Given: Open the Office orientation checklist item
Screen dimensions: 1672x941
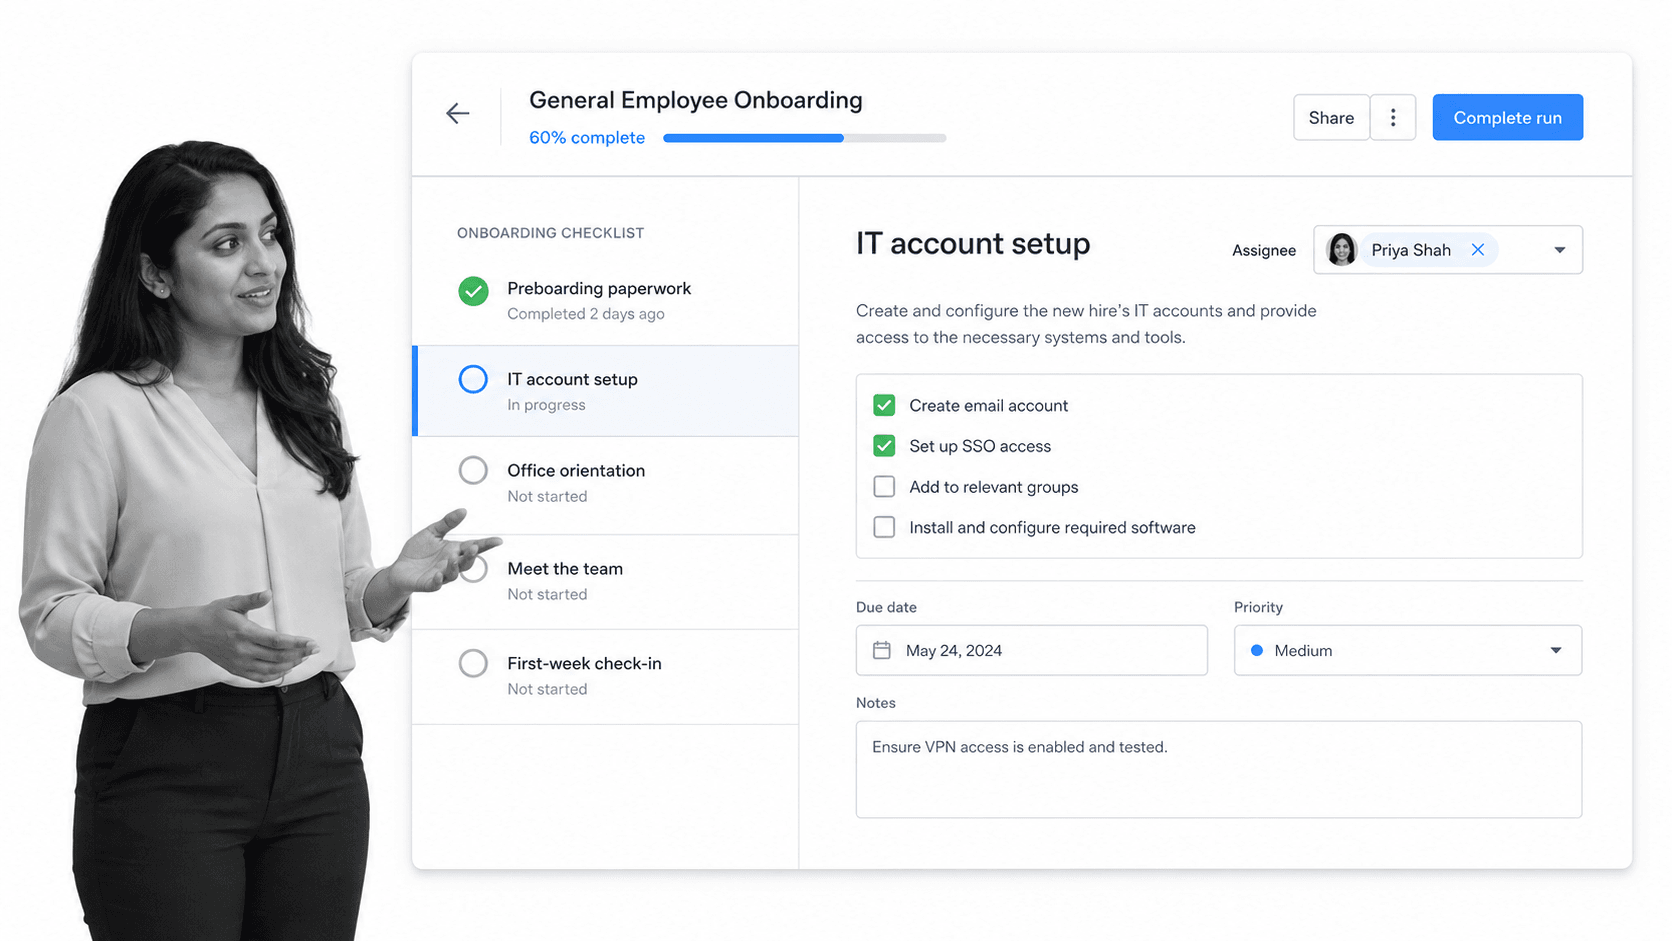Looking at the screenshot, I should [x=606, y=485].
